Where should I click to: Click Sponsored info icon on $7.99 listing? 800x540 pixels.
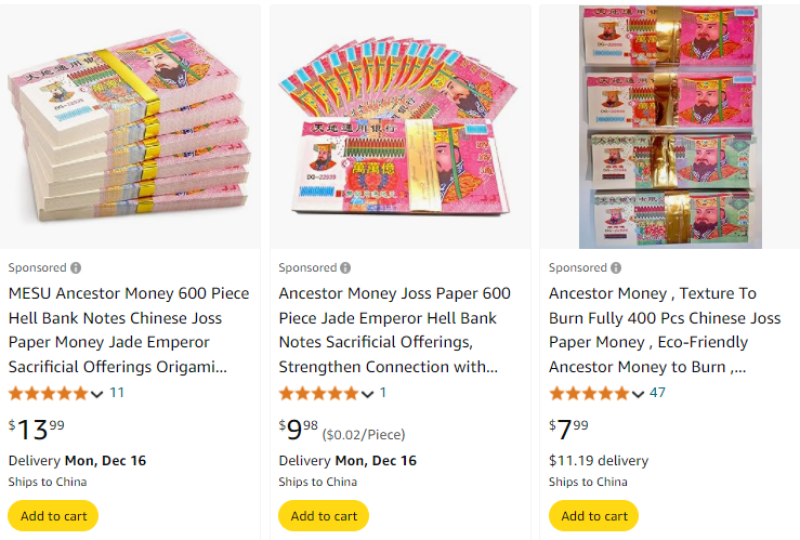[x=616, y=268]
